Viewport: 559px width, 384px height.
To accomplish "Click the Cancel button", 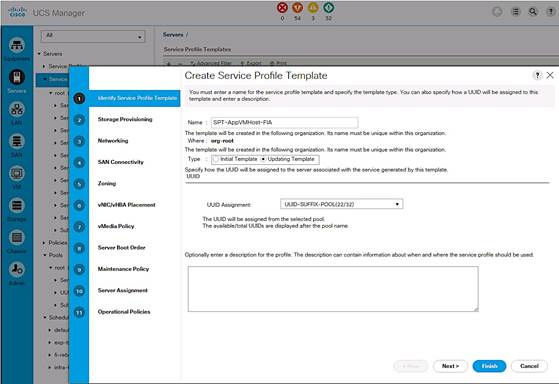I will pyautogui.click(x=529, y=366).
